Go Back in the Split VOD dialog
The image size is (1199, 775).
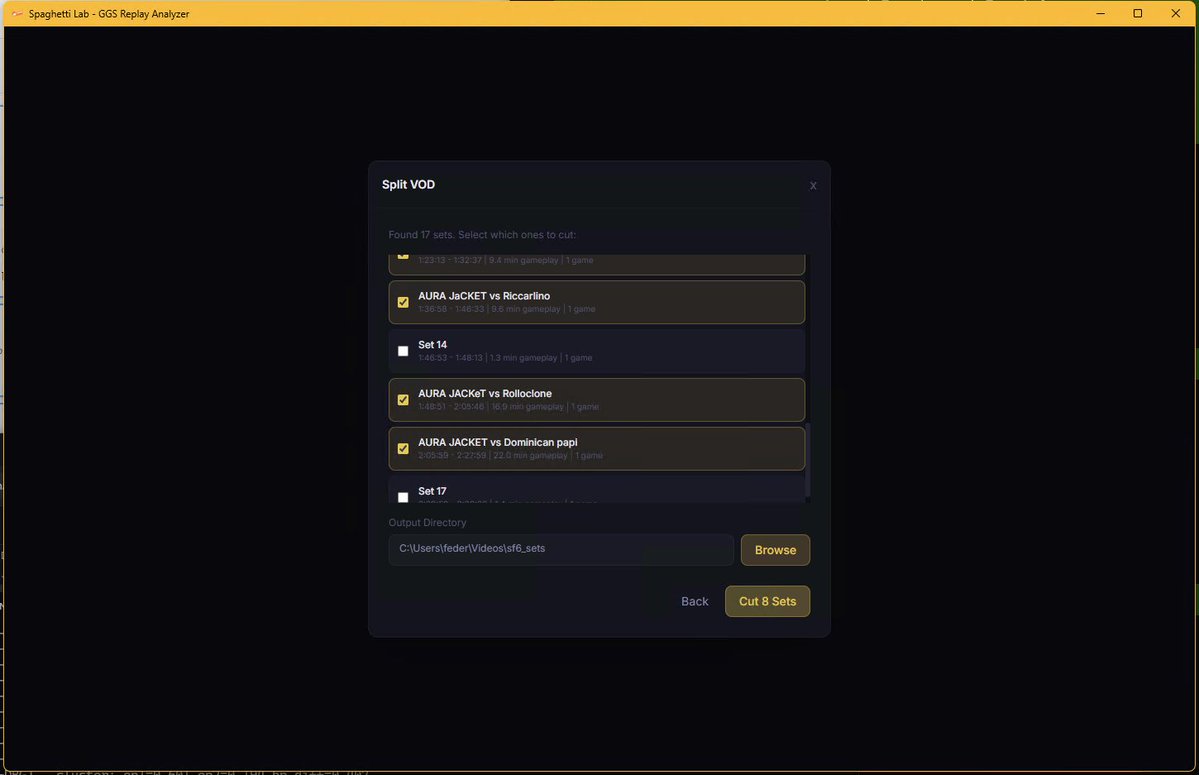point(694,602)
